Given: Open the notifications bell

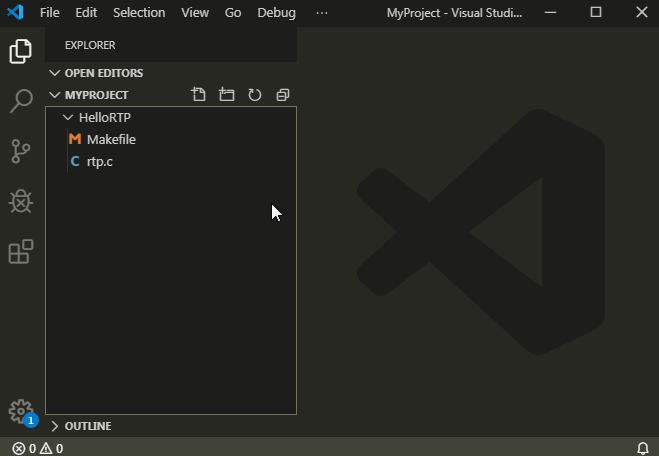Looking at the screenshot, I should coord(643,448).
